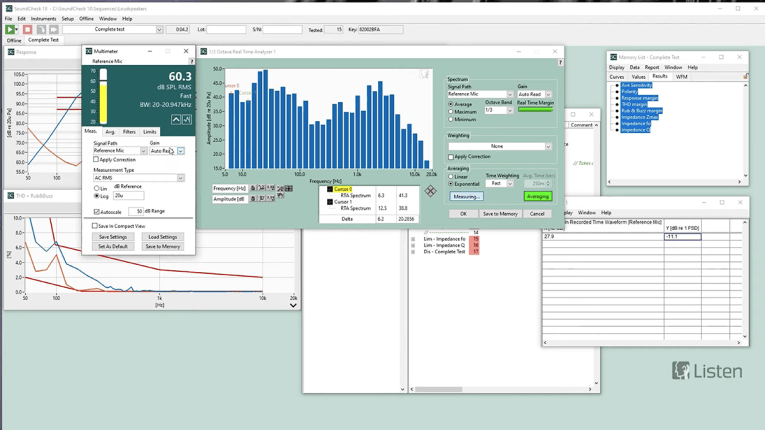Click the Amplitude axis autoscale icon
Viewport: 765px width, 430px height.
[x=262, y=199]
